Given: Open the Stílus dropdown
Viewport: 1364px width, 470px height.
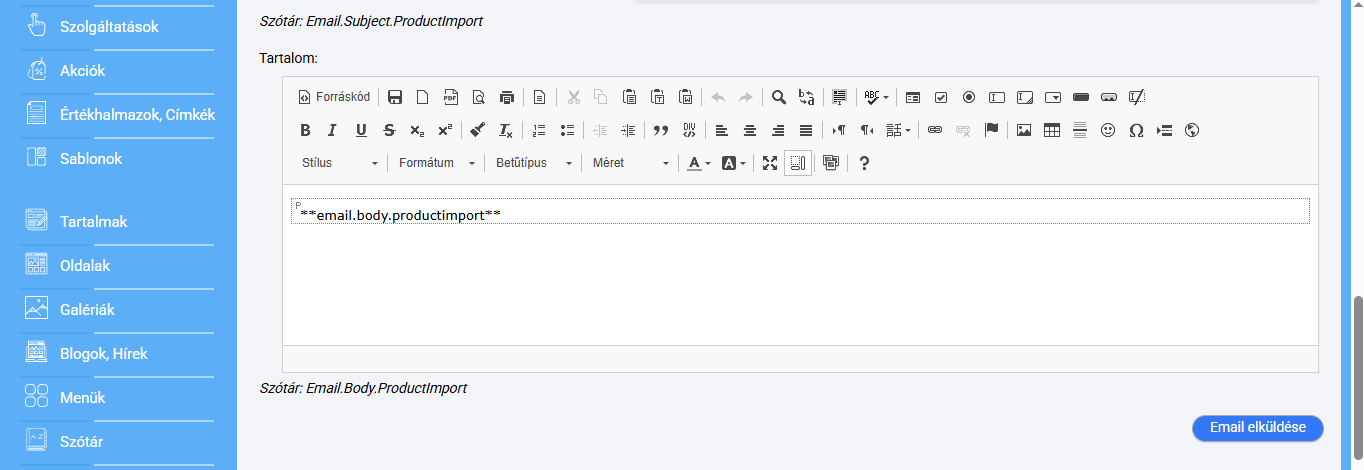Looking at the screenshot, I should [x=340, y=163].
